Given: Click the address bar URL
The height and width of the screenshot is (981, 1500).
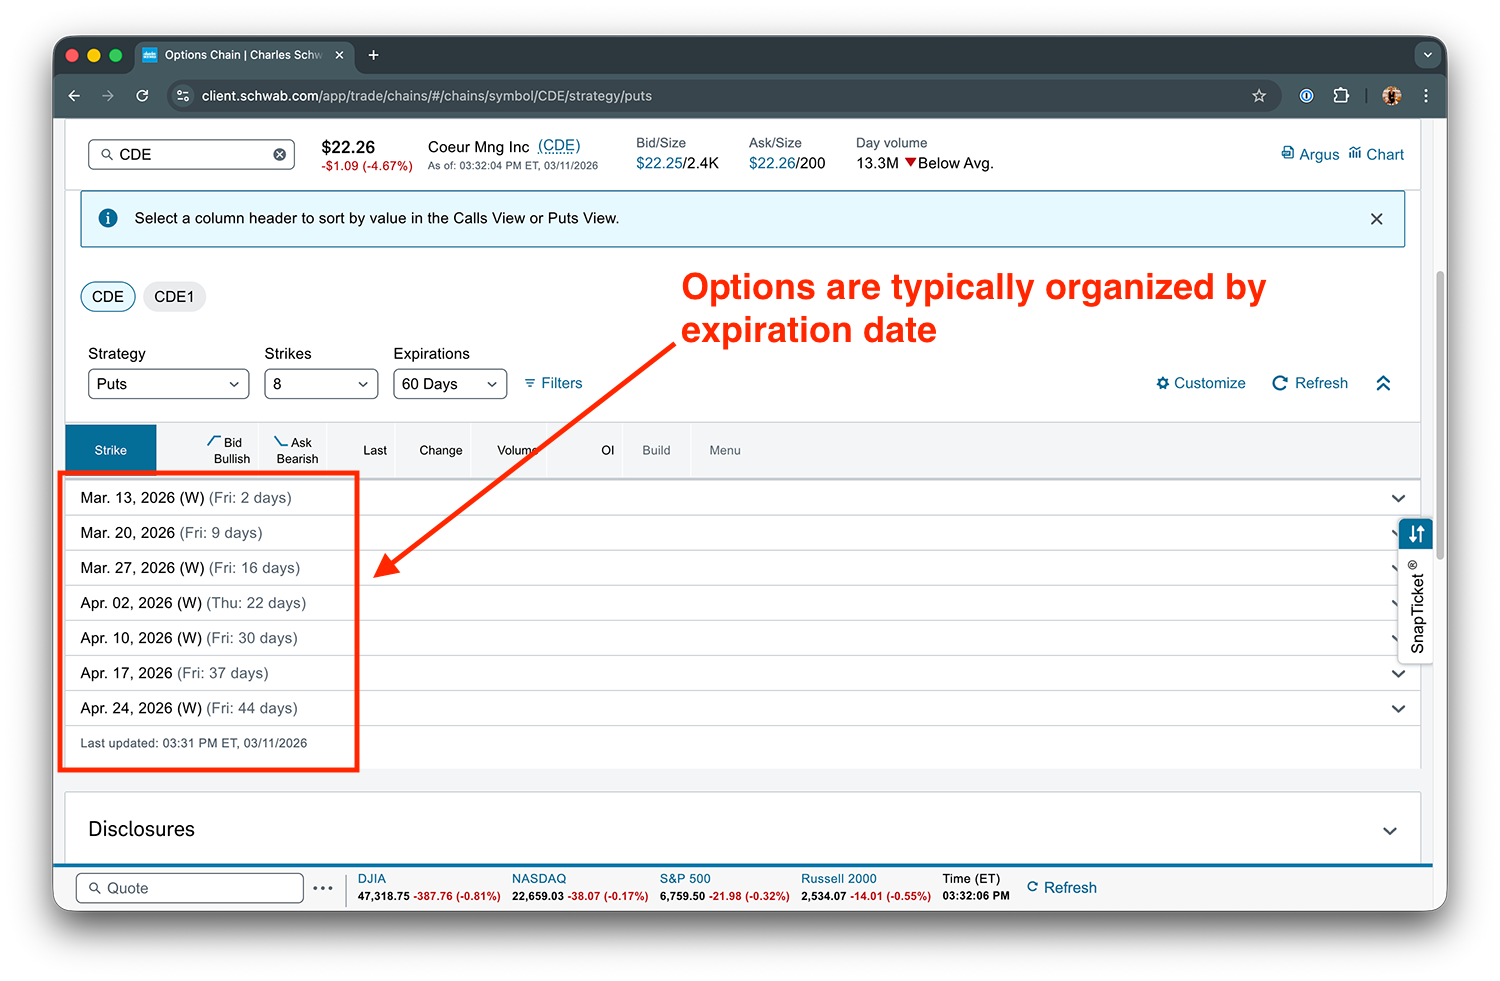Looking at the screenshot, I should [x=427, y=96].
